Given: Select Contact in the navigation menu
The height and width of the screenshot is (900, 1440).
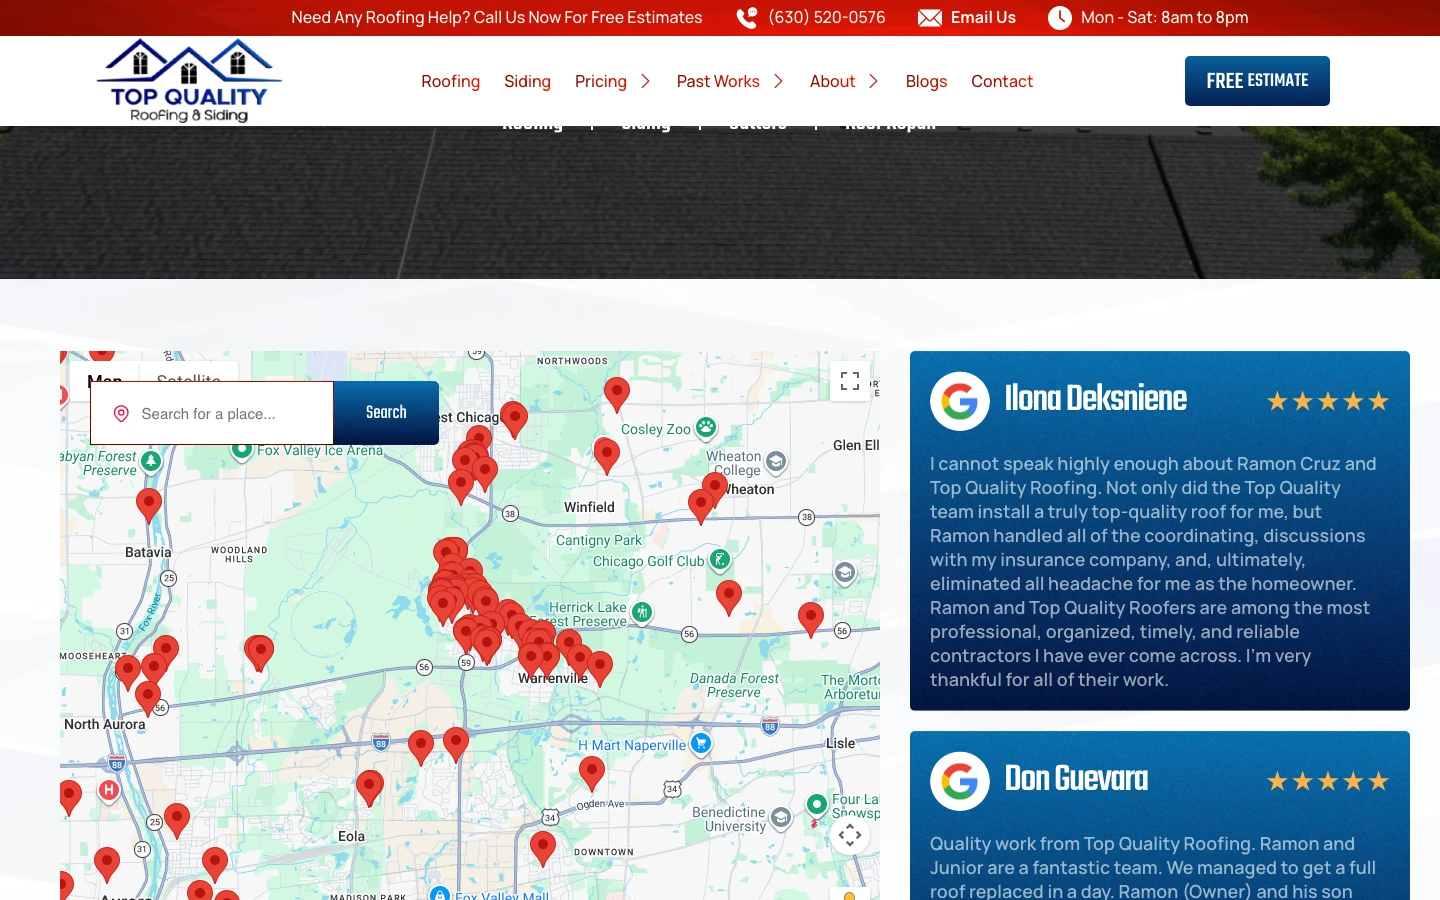Looking at the screenshot, I should point(1002,81).
